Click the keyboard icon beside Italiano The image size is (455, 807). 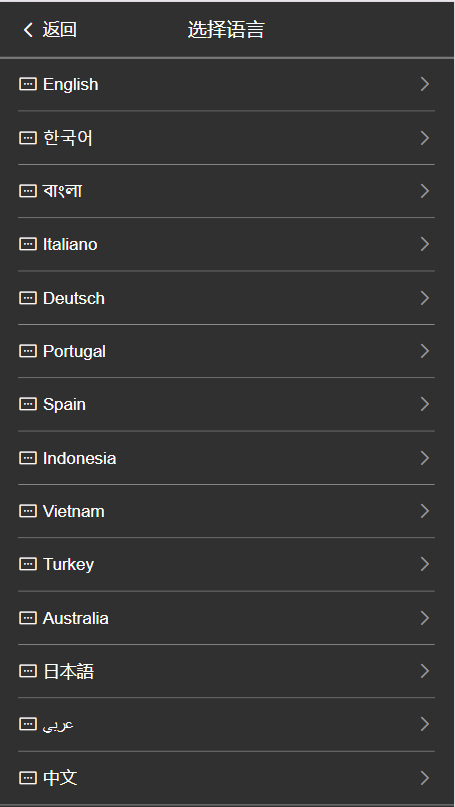coord(28,244)
